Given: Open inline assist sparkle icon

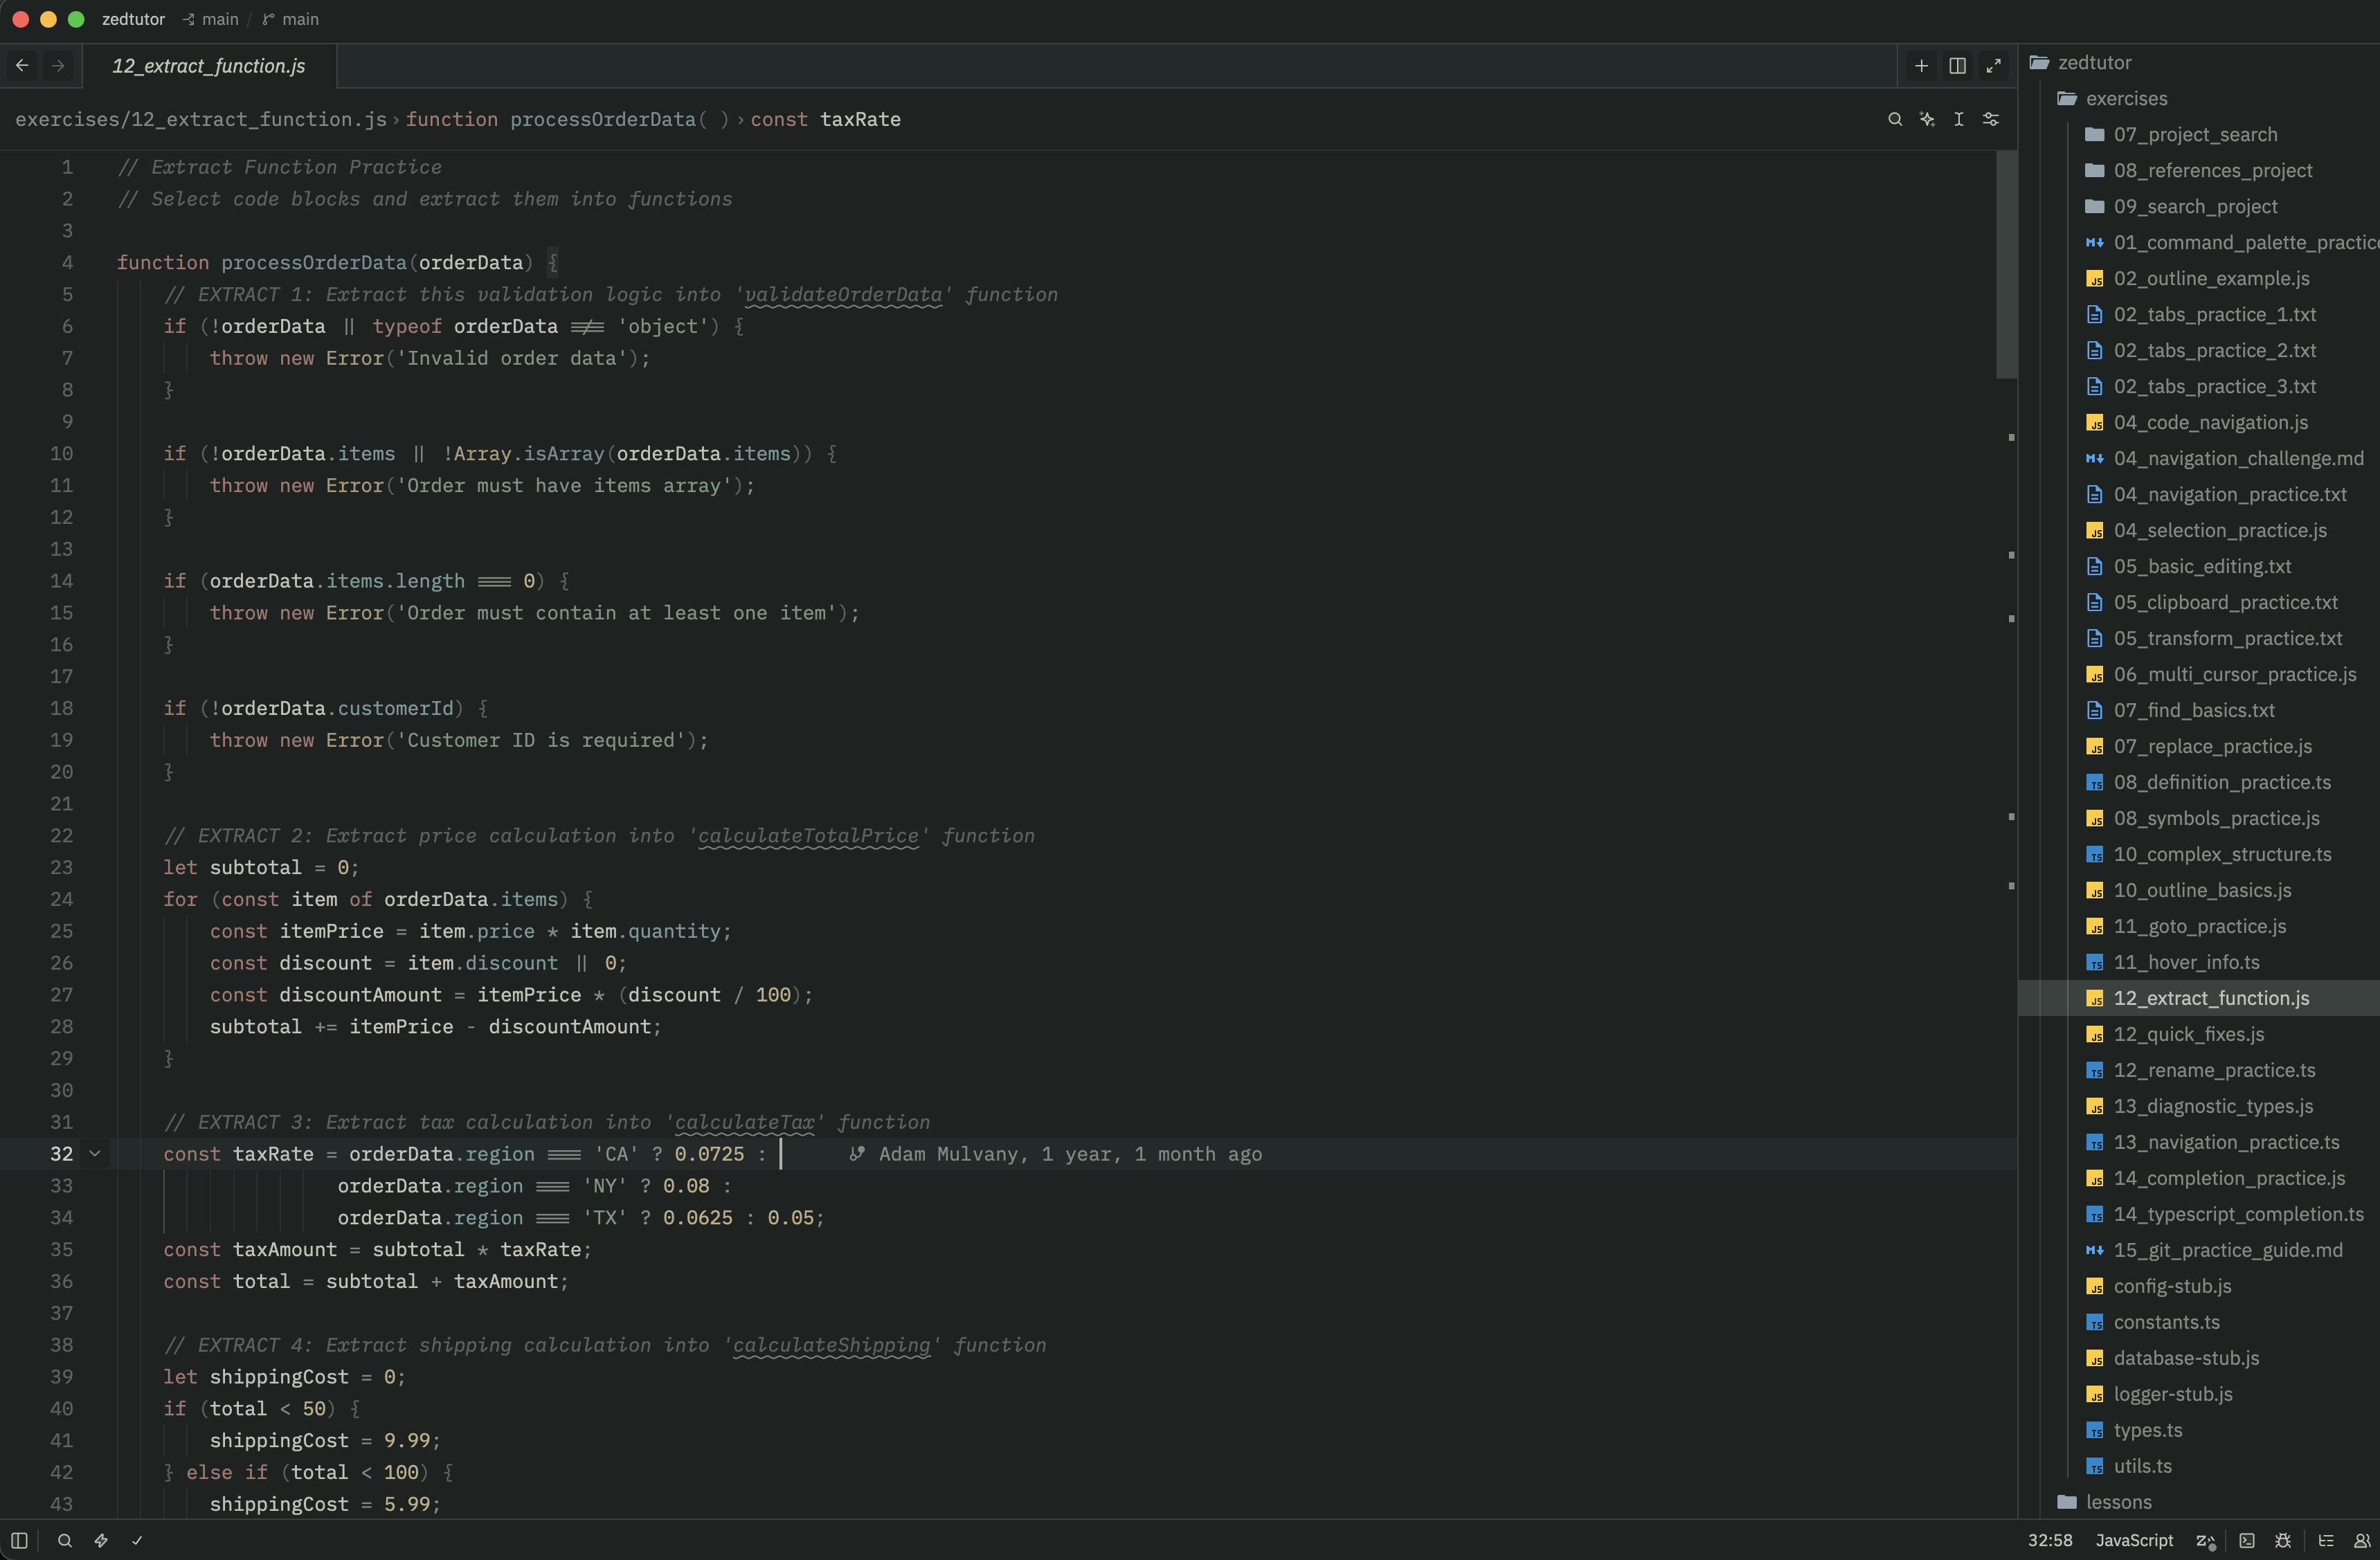Looking at the screenshot, I should pyautogui.click(x=1926, y=119).
